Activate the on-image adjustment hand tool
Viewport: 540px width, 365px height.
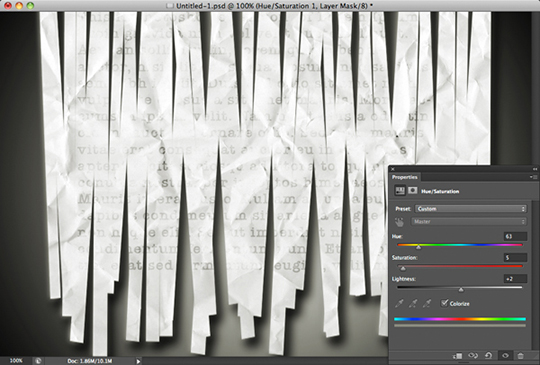click(399, 222)
